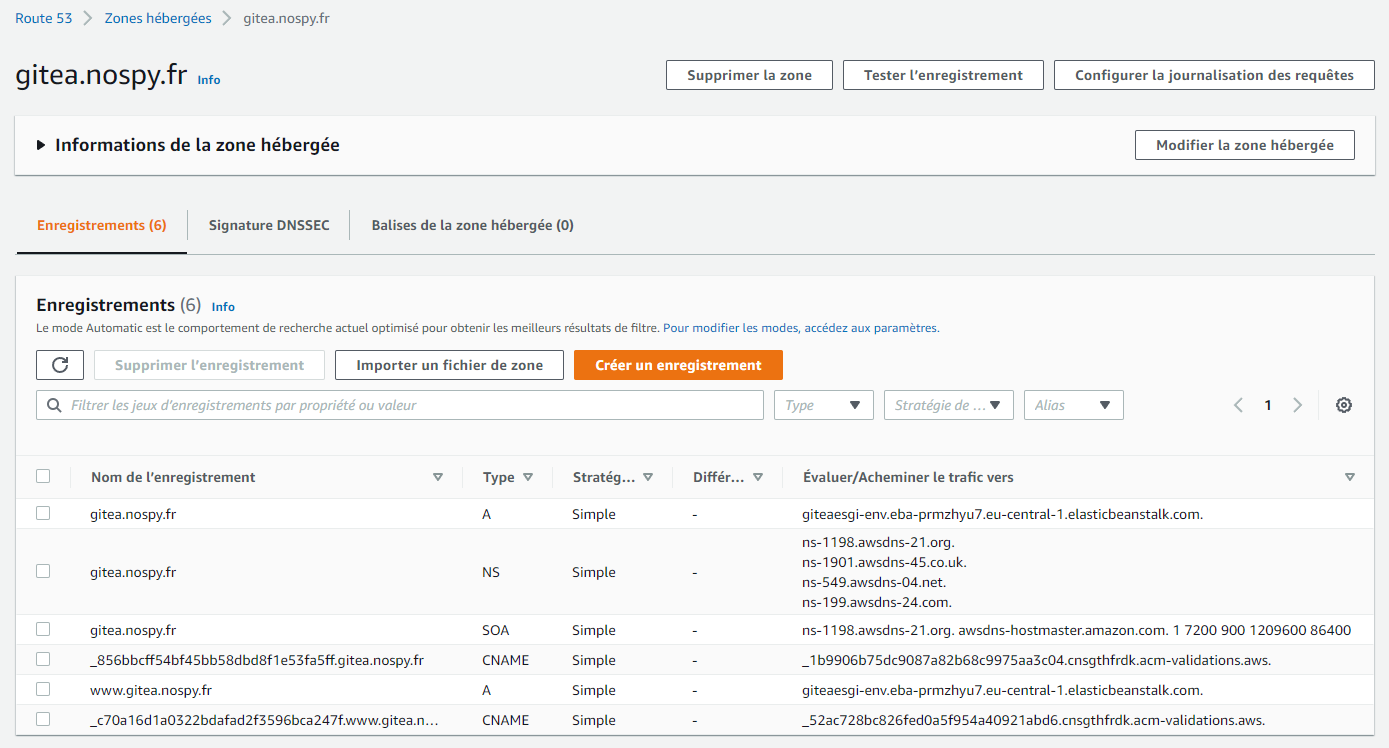
Task: Sort by Type column arrow
Action: click(528, 478)
